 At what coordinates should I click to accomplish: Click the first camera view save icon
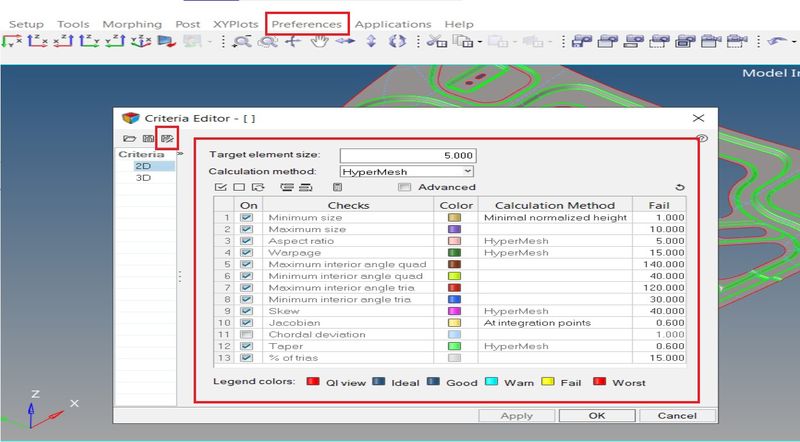tap(582, 41)
